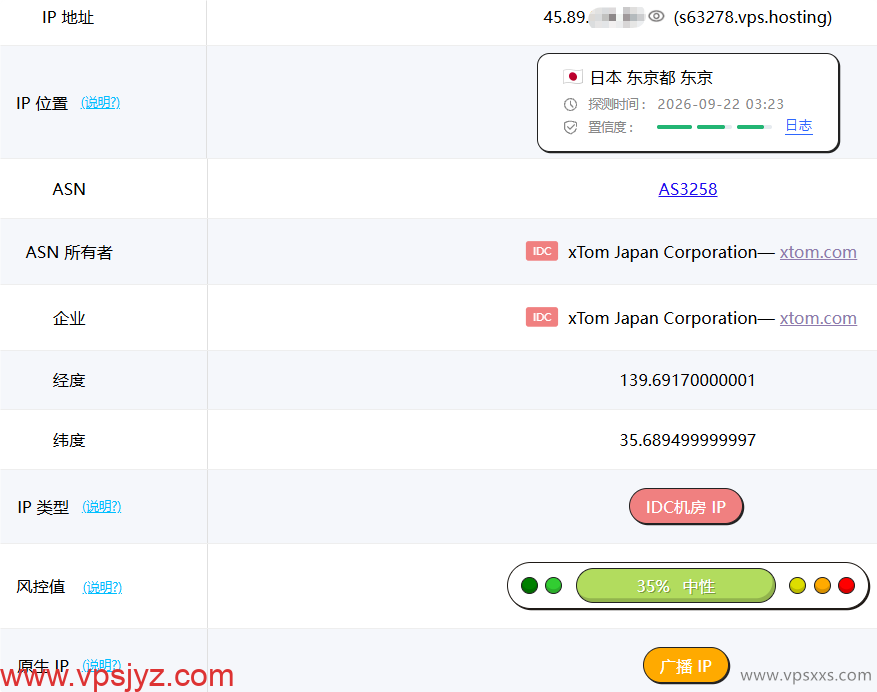Click the ASN 所有者 row label

69,252
